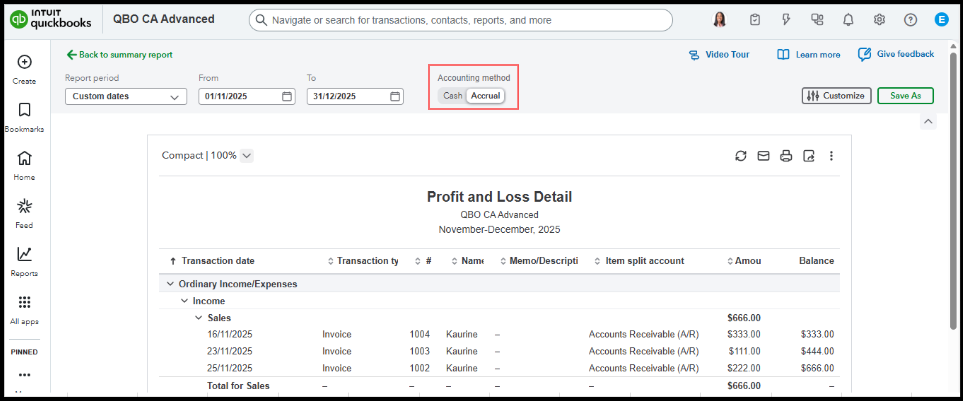The height and width of the screenshot is (401, 963).
Task: Collapse the Ordinary Income/Expenses section
Action: coord(170,284)
